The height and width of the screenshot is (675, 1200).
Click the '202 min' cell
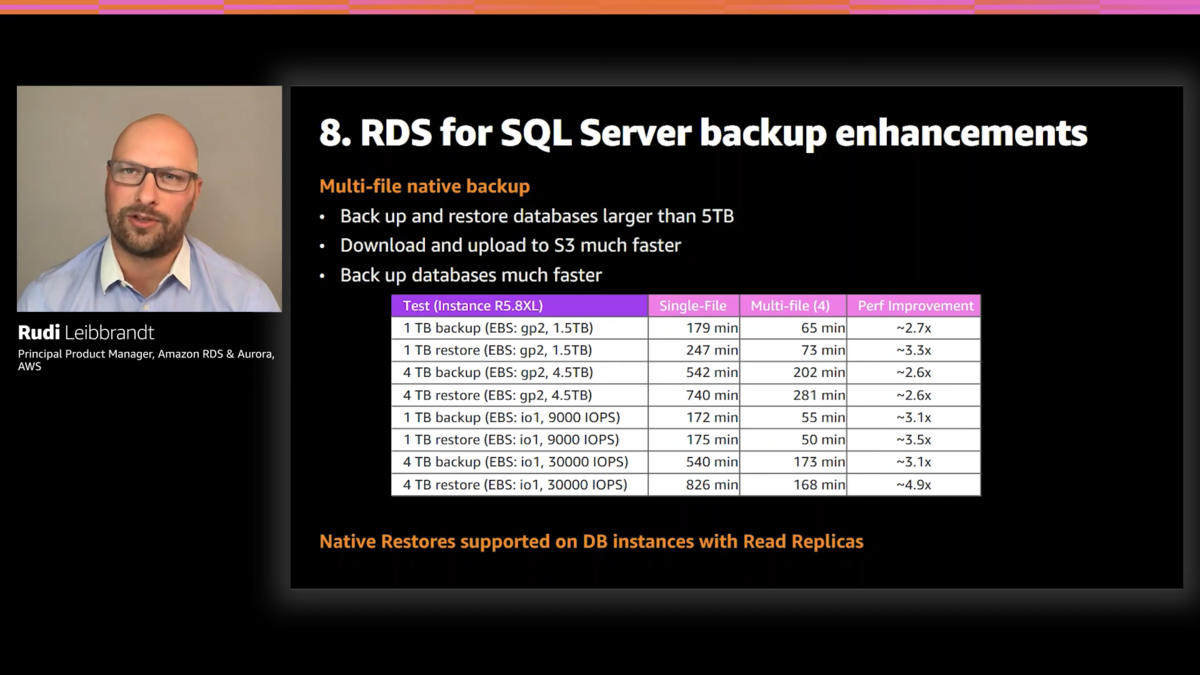(x=793, y=372)
